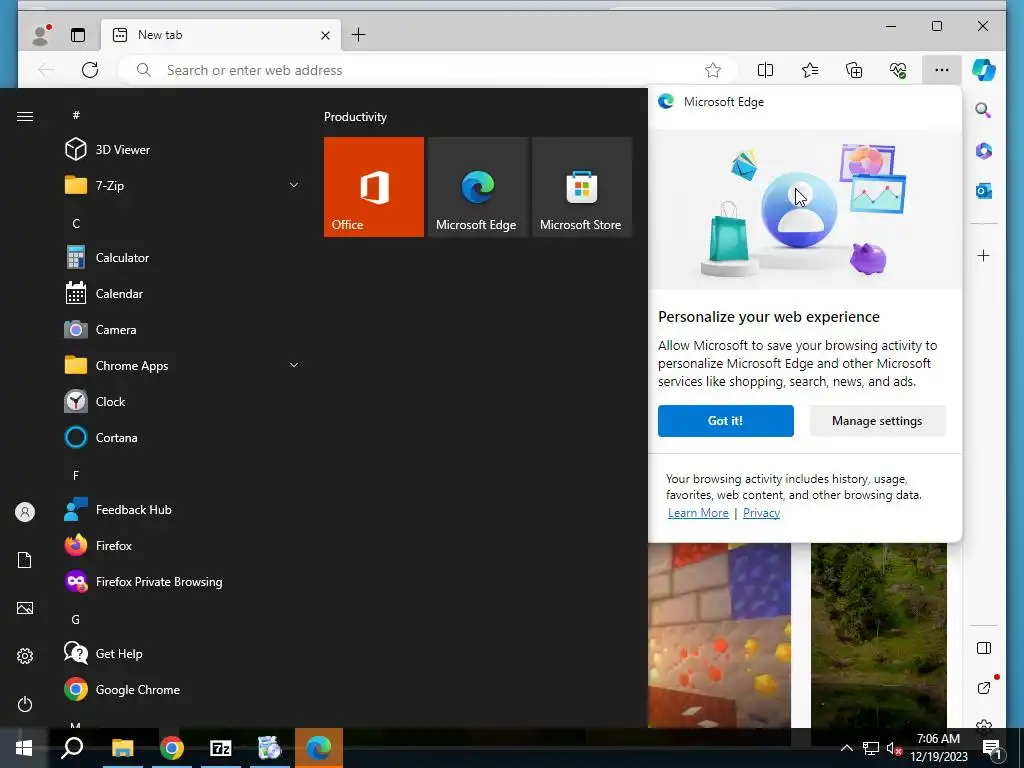Open 3D Viewer from the Start list
The image size is (1024, 768).
click(183, 150)
